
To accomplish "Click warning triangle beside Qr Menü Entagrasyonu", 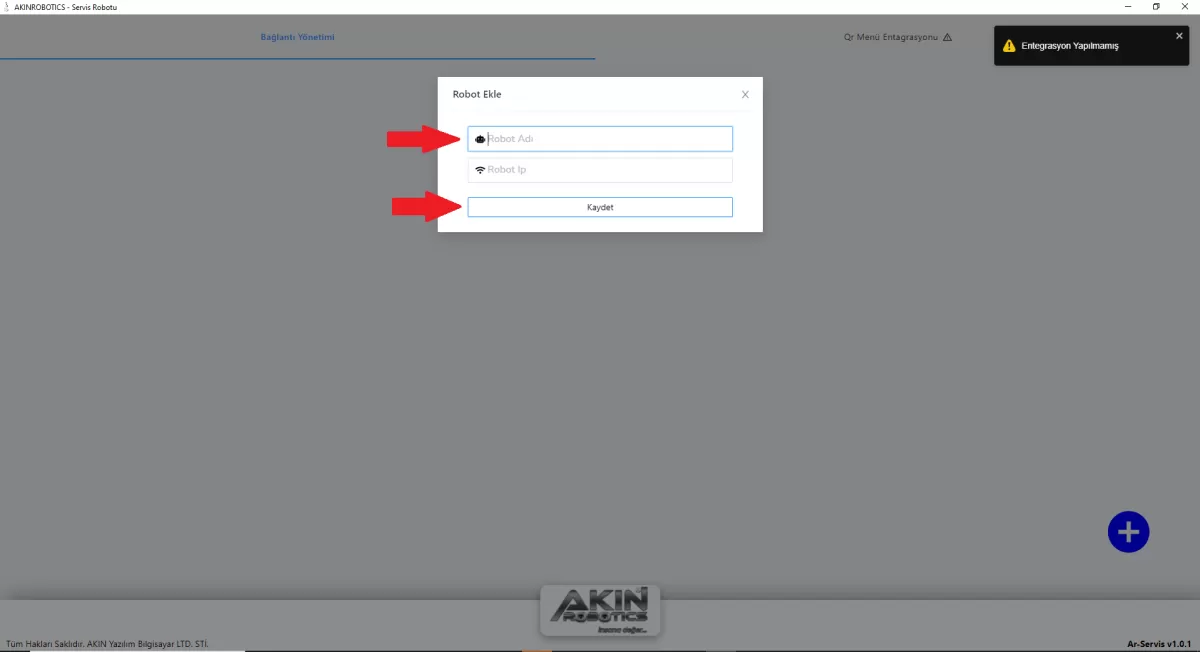I will coord(947,37).
